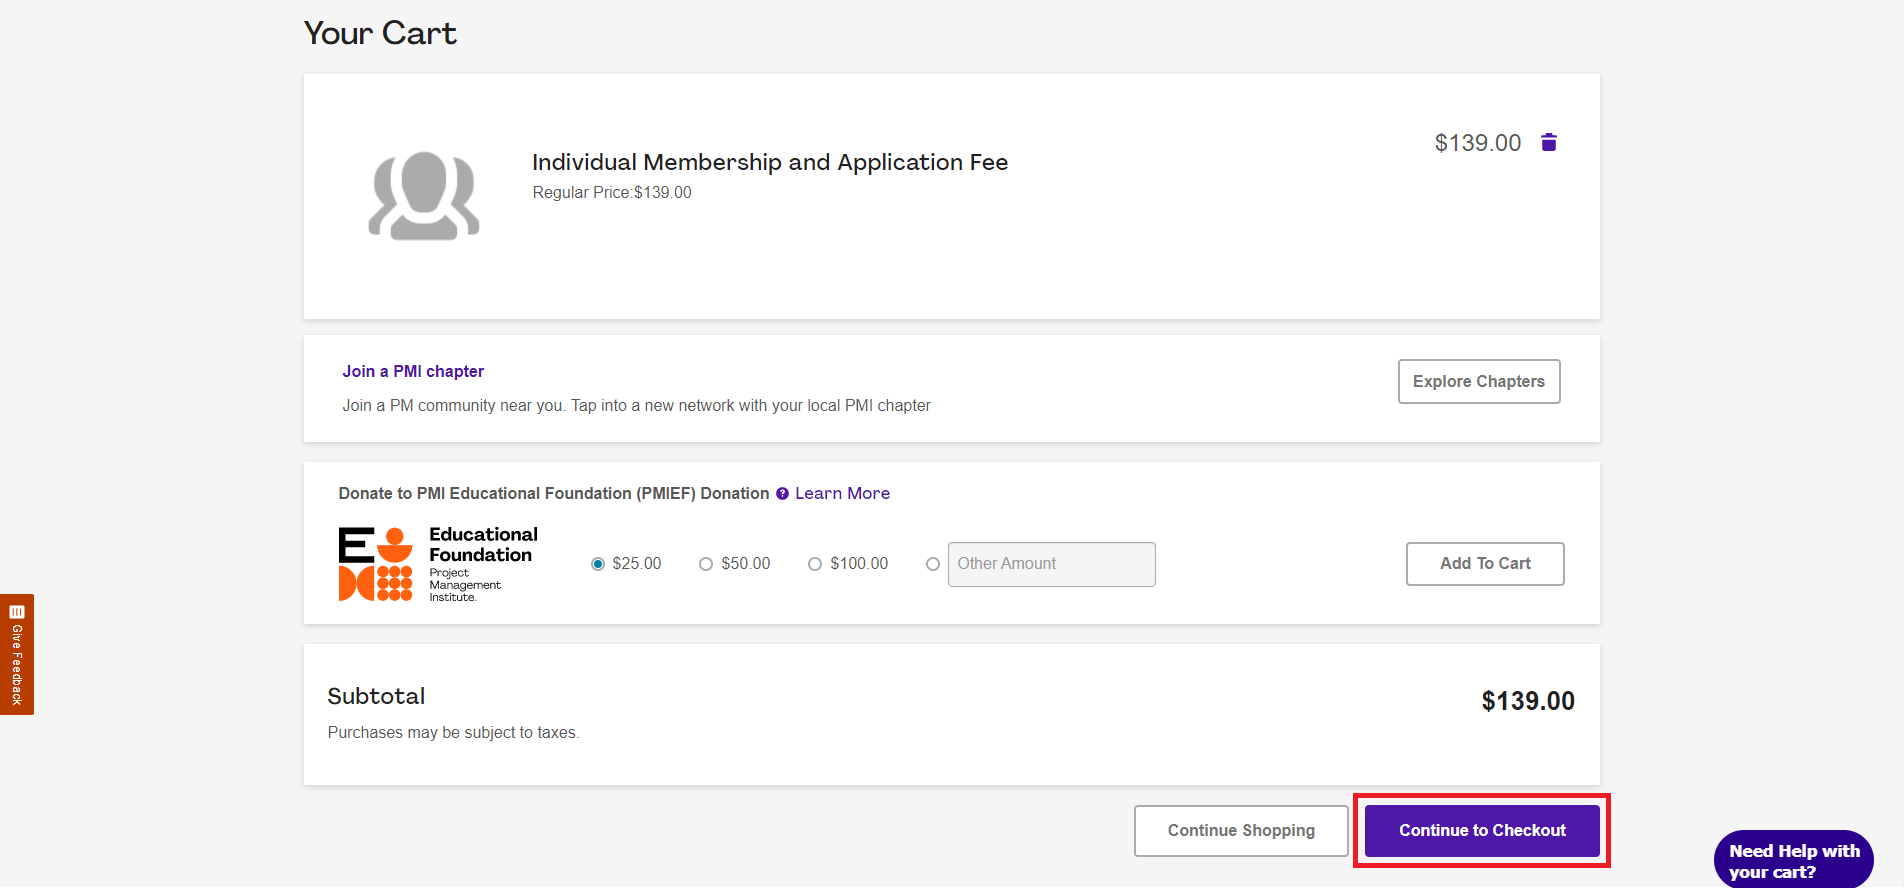Click the Your Cart heading
Image resolution: width=1904 pixels, height=888 pixels.
point(380,33)
